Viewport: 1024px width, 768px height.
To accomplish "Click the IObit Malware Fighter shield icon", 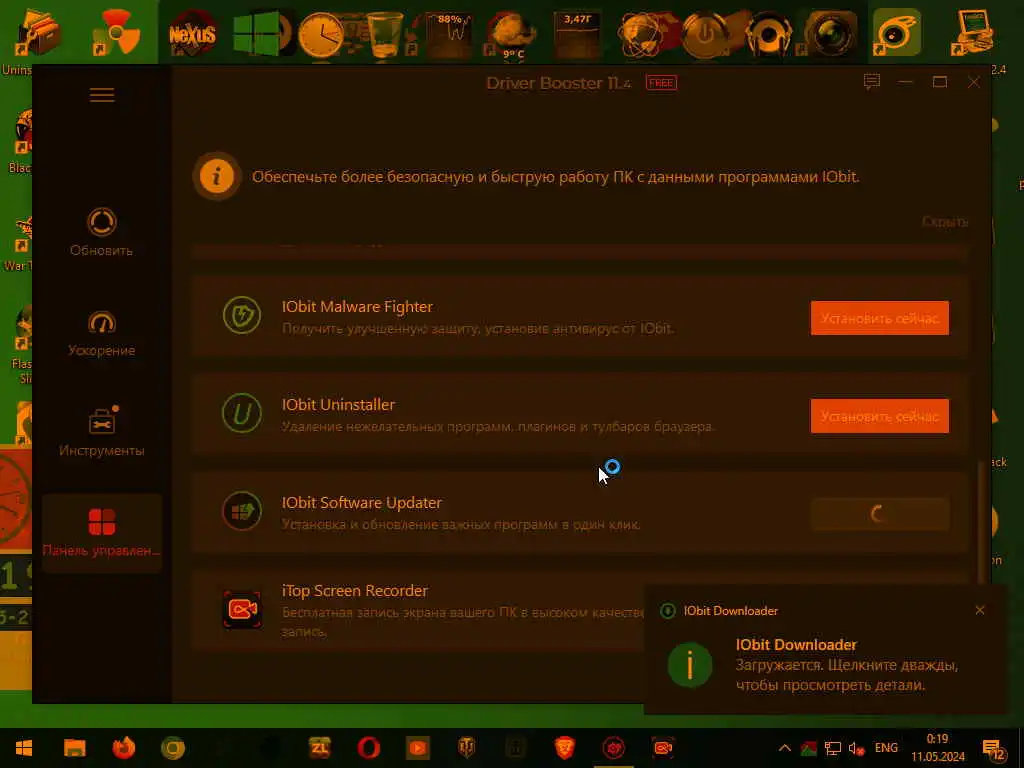I will pyautogui.click(x=242, y=315).
